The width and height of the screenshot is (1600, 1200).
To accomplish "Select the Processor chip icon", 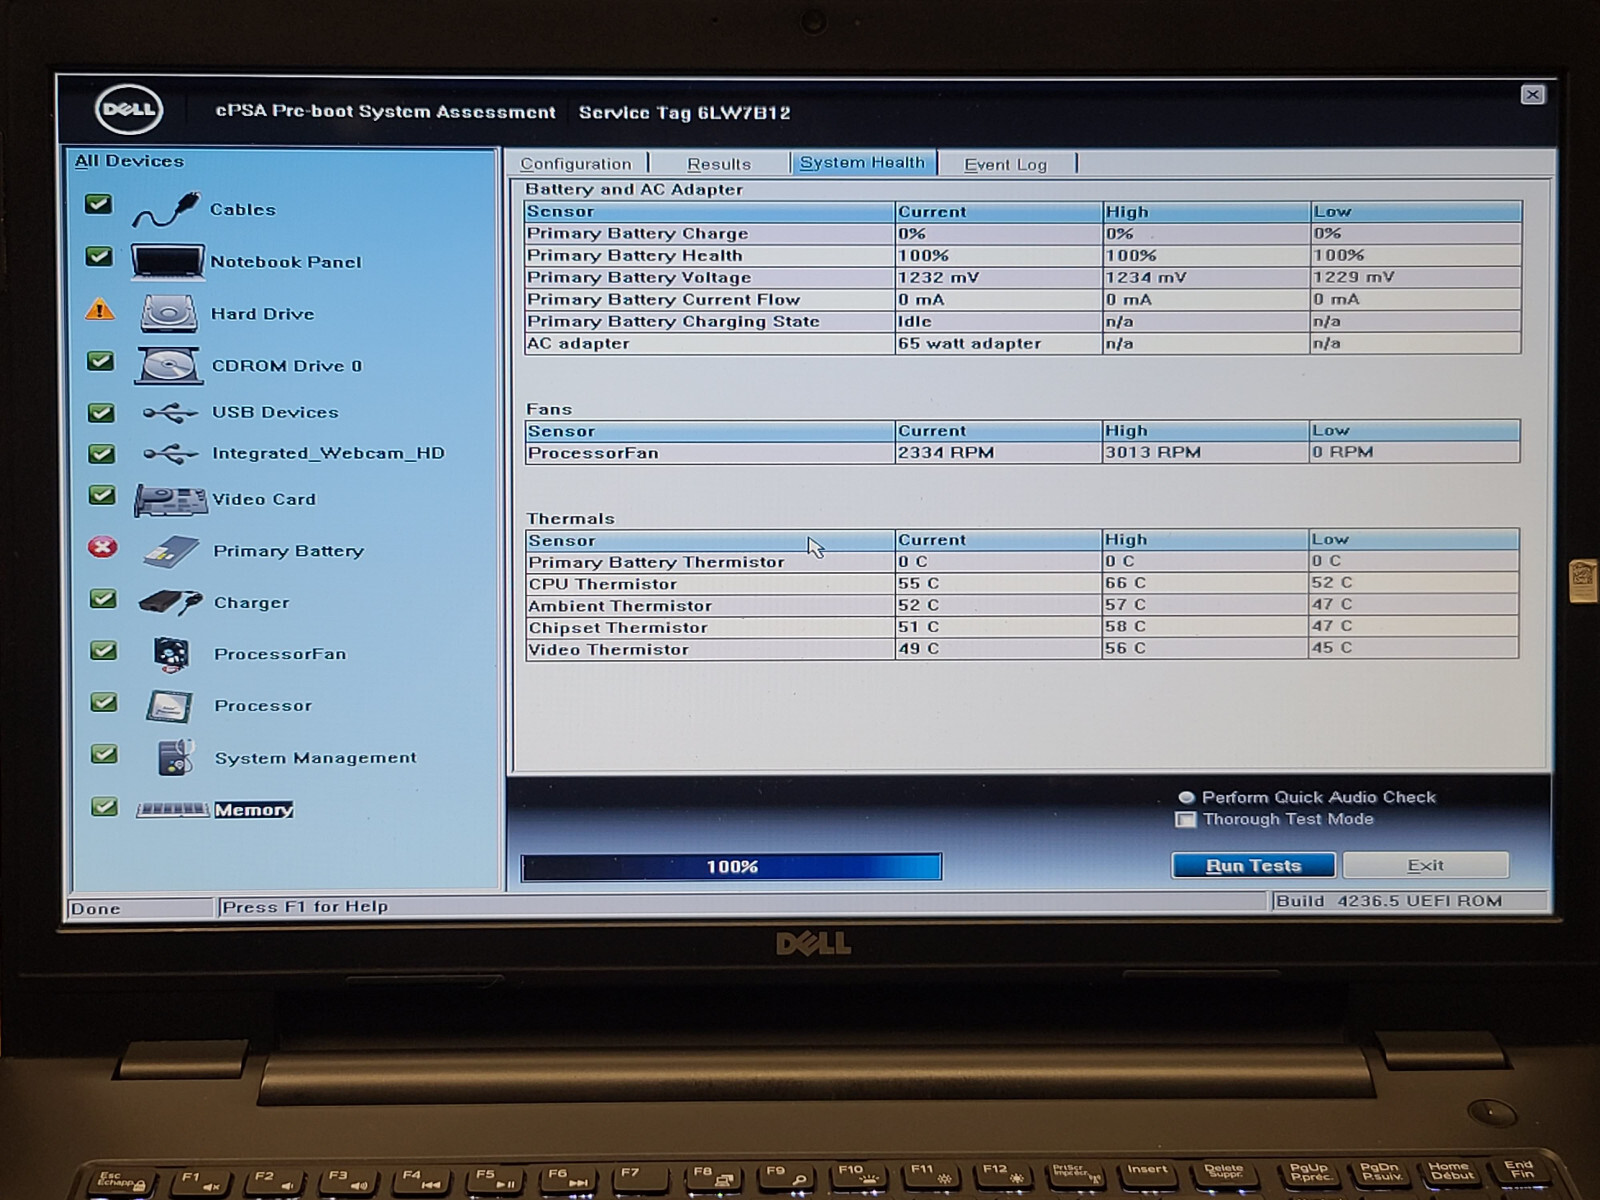I will pyautogui.click(x=169, y=706).
